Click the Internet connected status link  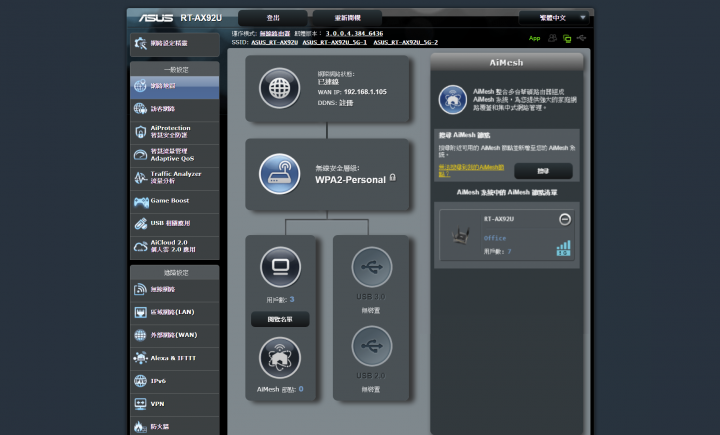click(x=328, y=82)
